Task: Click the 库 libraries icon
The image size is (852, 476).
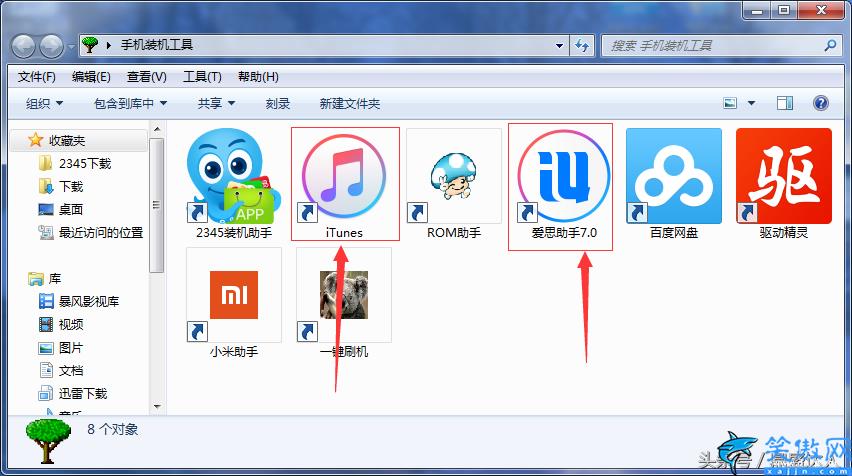Action: click(x=36, y=279)
